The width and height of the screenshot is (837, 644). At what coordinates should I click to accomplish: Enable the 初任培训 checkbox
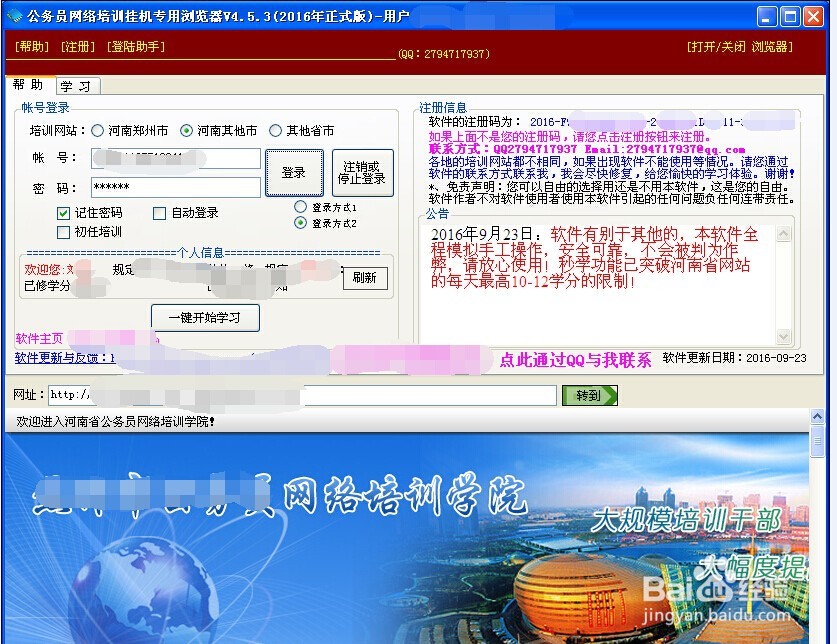(x=63, y=232)
